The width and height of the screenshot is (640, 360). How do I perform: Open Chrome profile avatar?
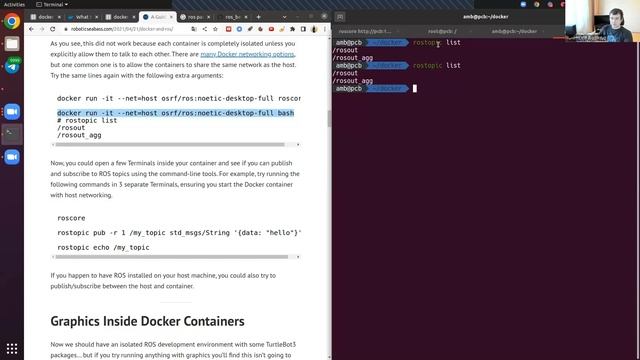click(314, 29)
